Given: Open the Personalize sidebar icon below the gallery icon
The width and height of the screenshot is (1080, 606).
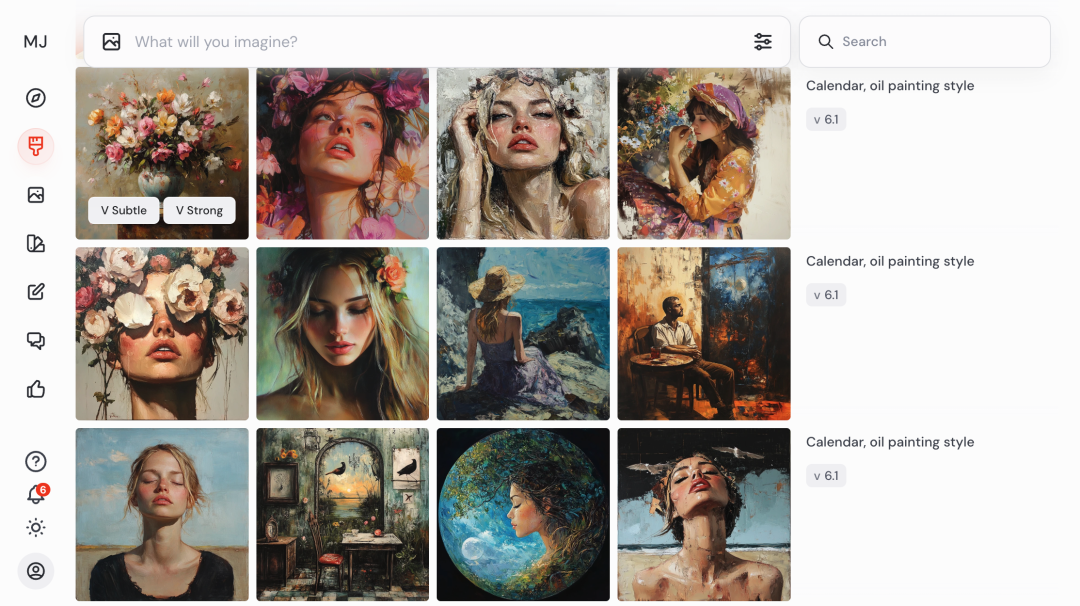Looking at the screenshot, I should tap(36, 243).
